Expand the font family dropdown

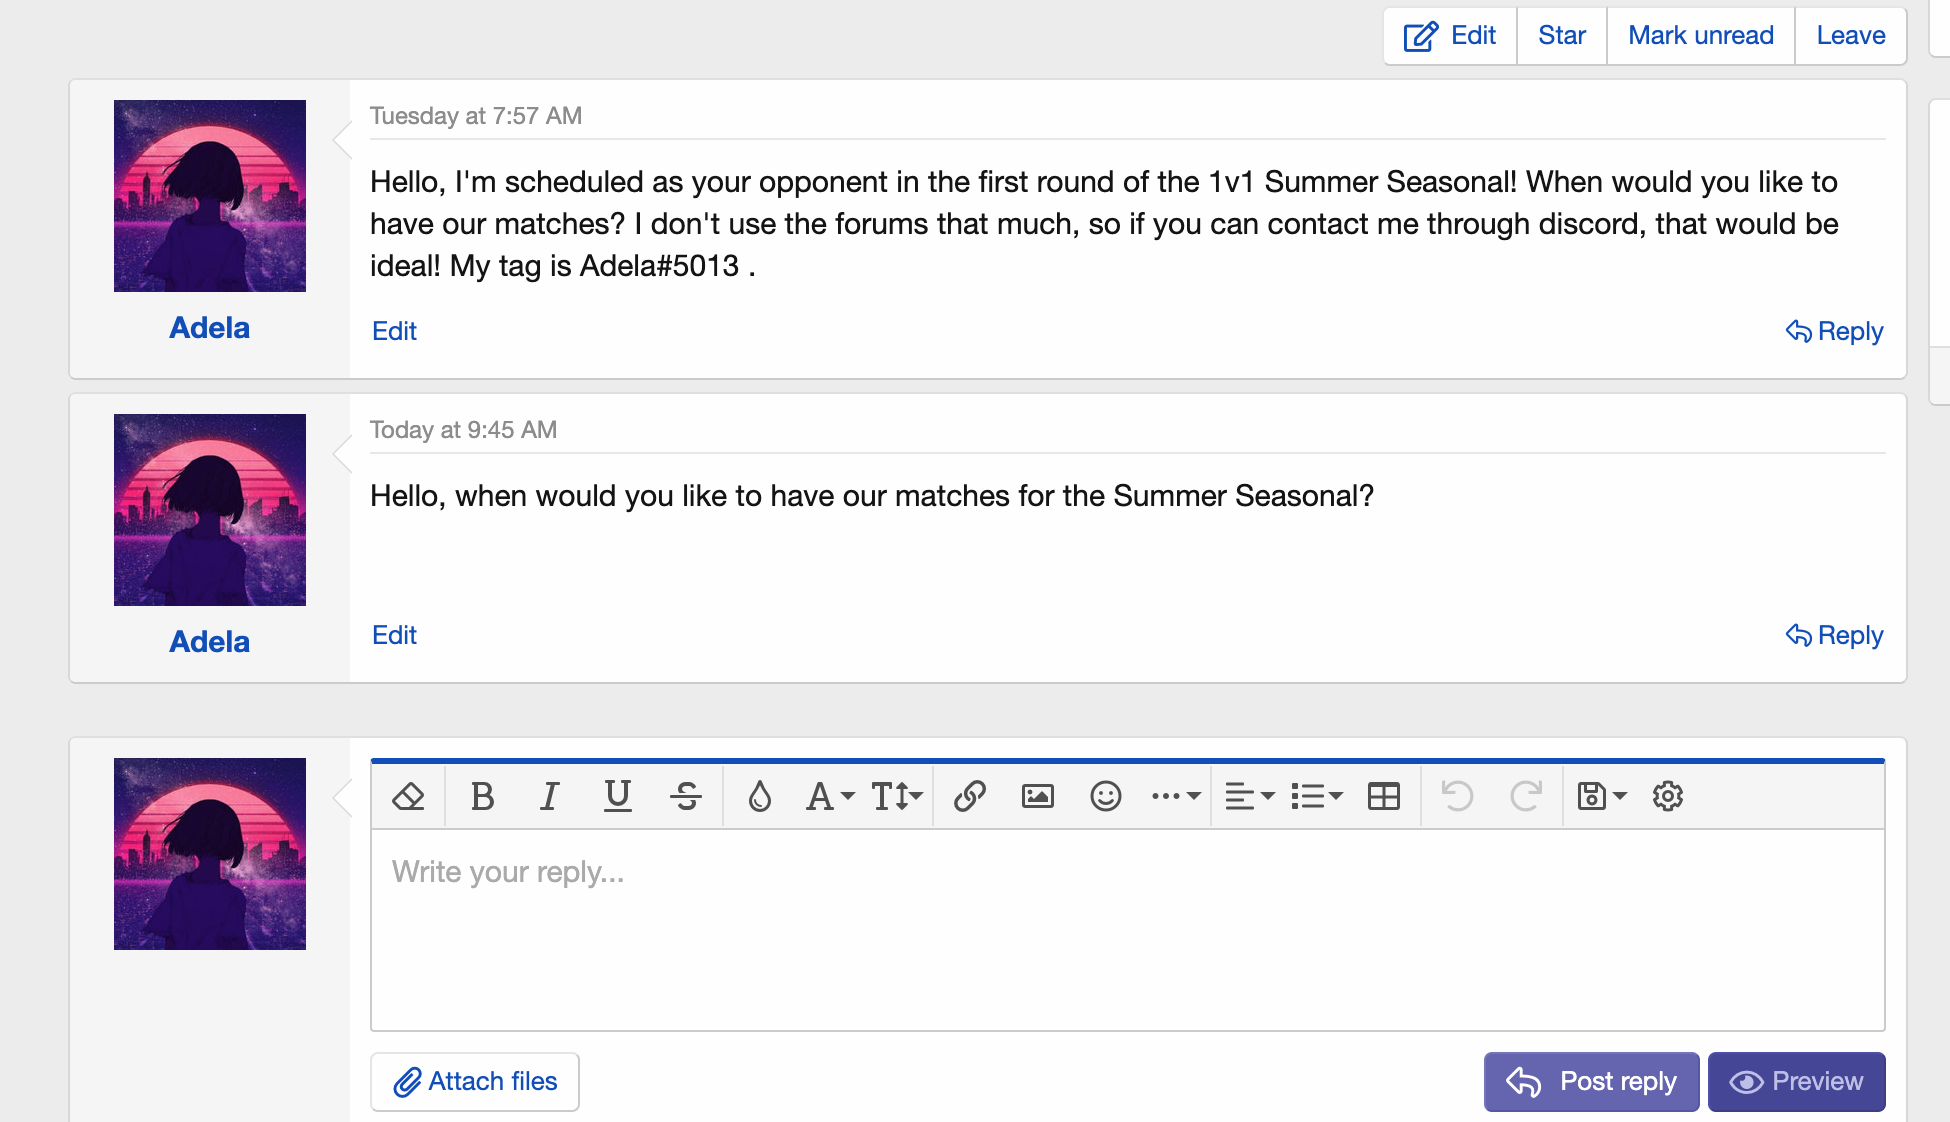point(829,797)
